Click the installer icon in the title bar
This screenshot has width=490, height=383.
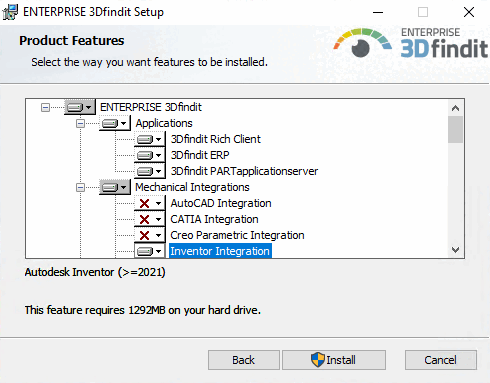pyautogui.click(x=10, y=12)
